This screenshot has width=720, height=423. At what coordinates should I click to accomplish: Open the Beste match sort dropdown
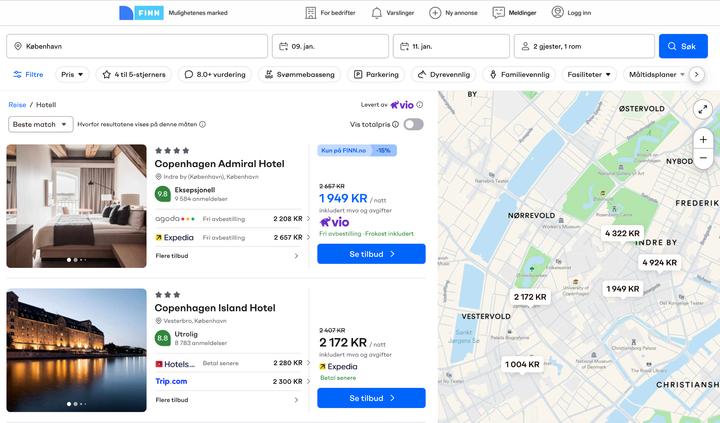pyautogui.click(x=41, y=125)
